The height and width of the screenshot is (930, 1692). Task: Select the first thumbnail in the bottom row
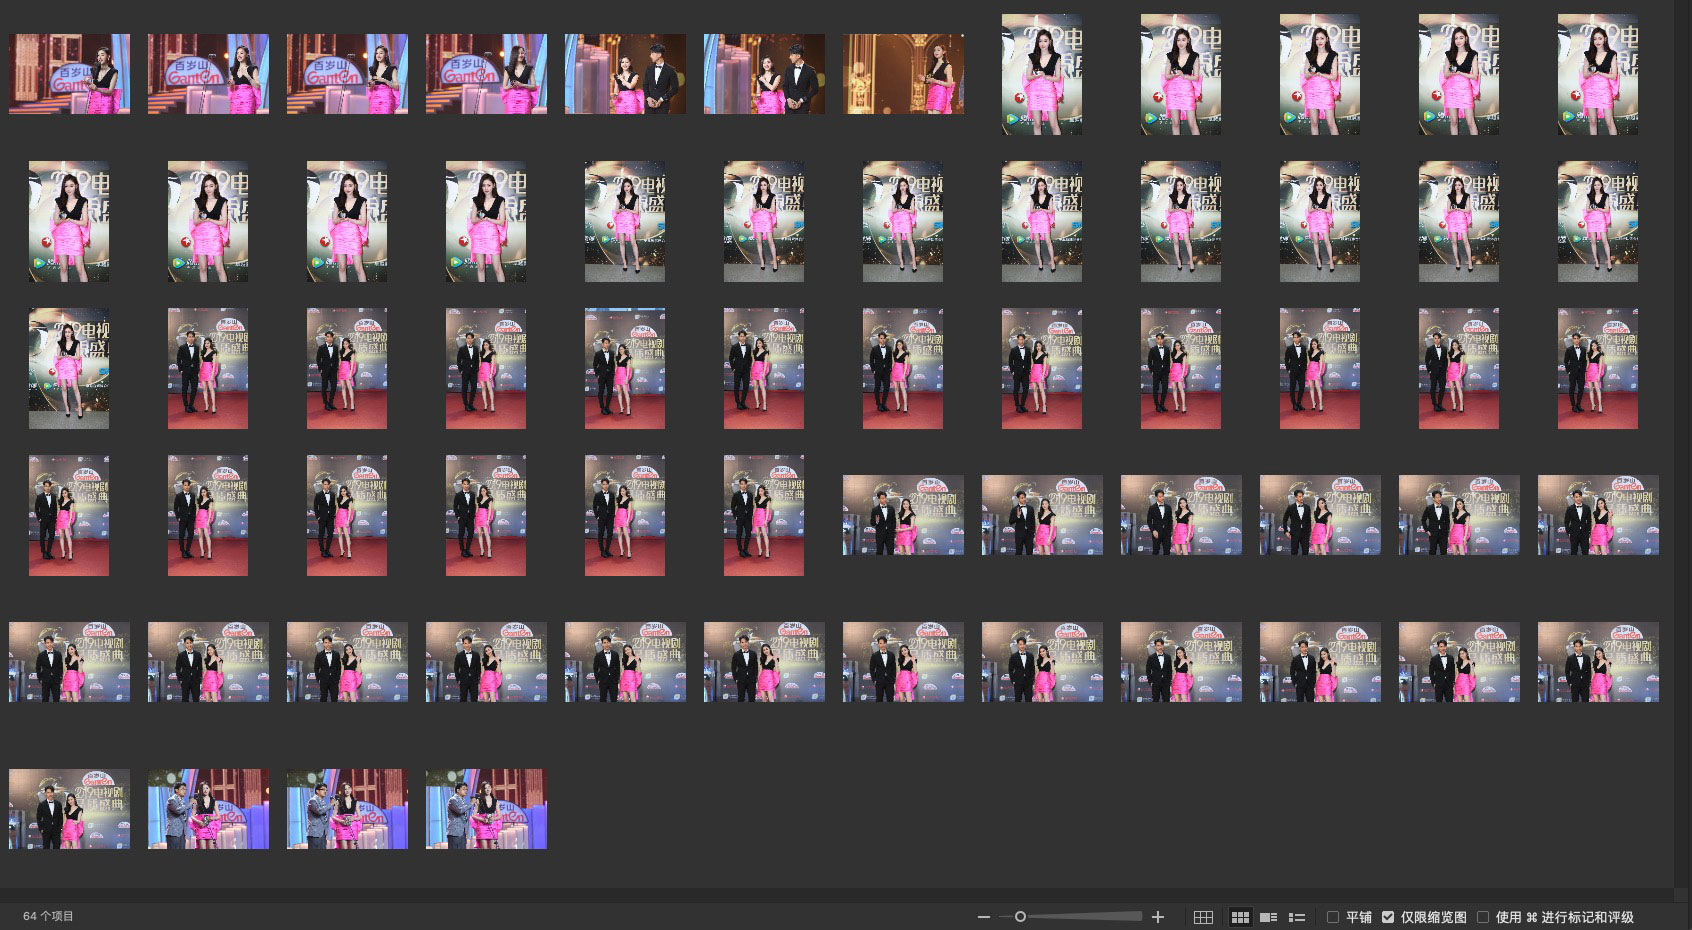click(69, 809)
